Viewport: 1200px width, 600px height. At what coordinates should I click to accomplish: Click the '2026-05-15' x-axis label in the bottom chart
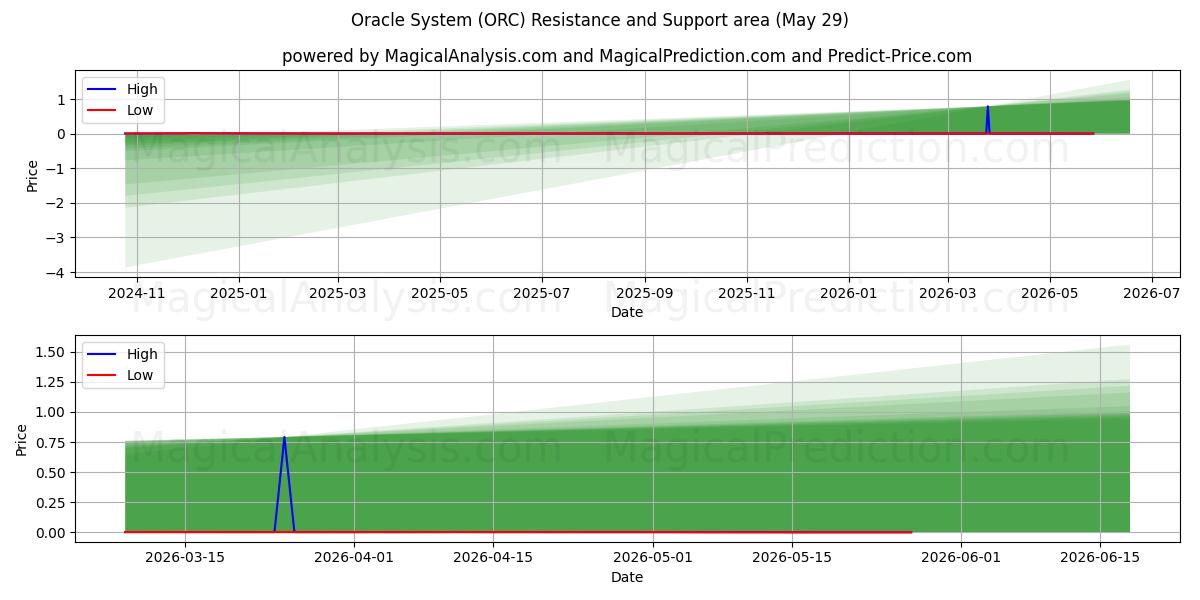(792, 559)
